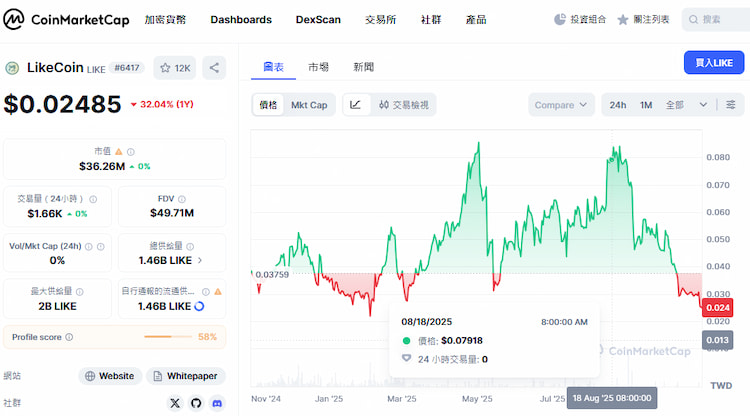Switch chart to Mkt Cap
Screen dimensions: 750x416
click(309, 105)
